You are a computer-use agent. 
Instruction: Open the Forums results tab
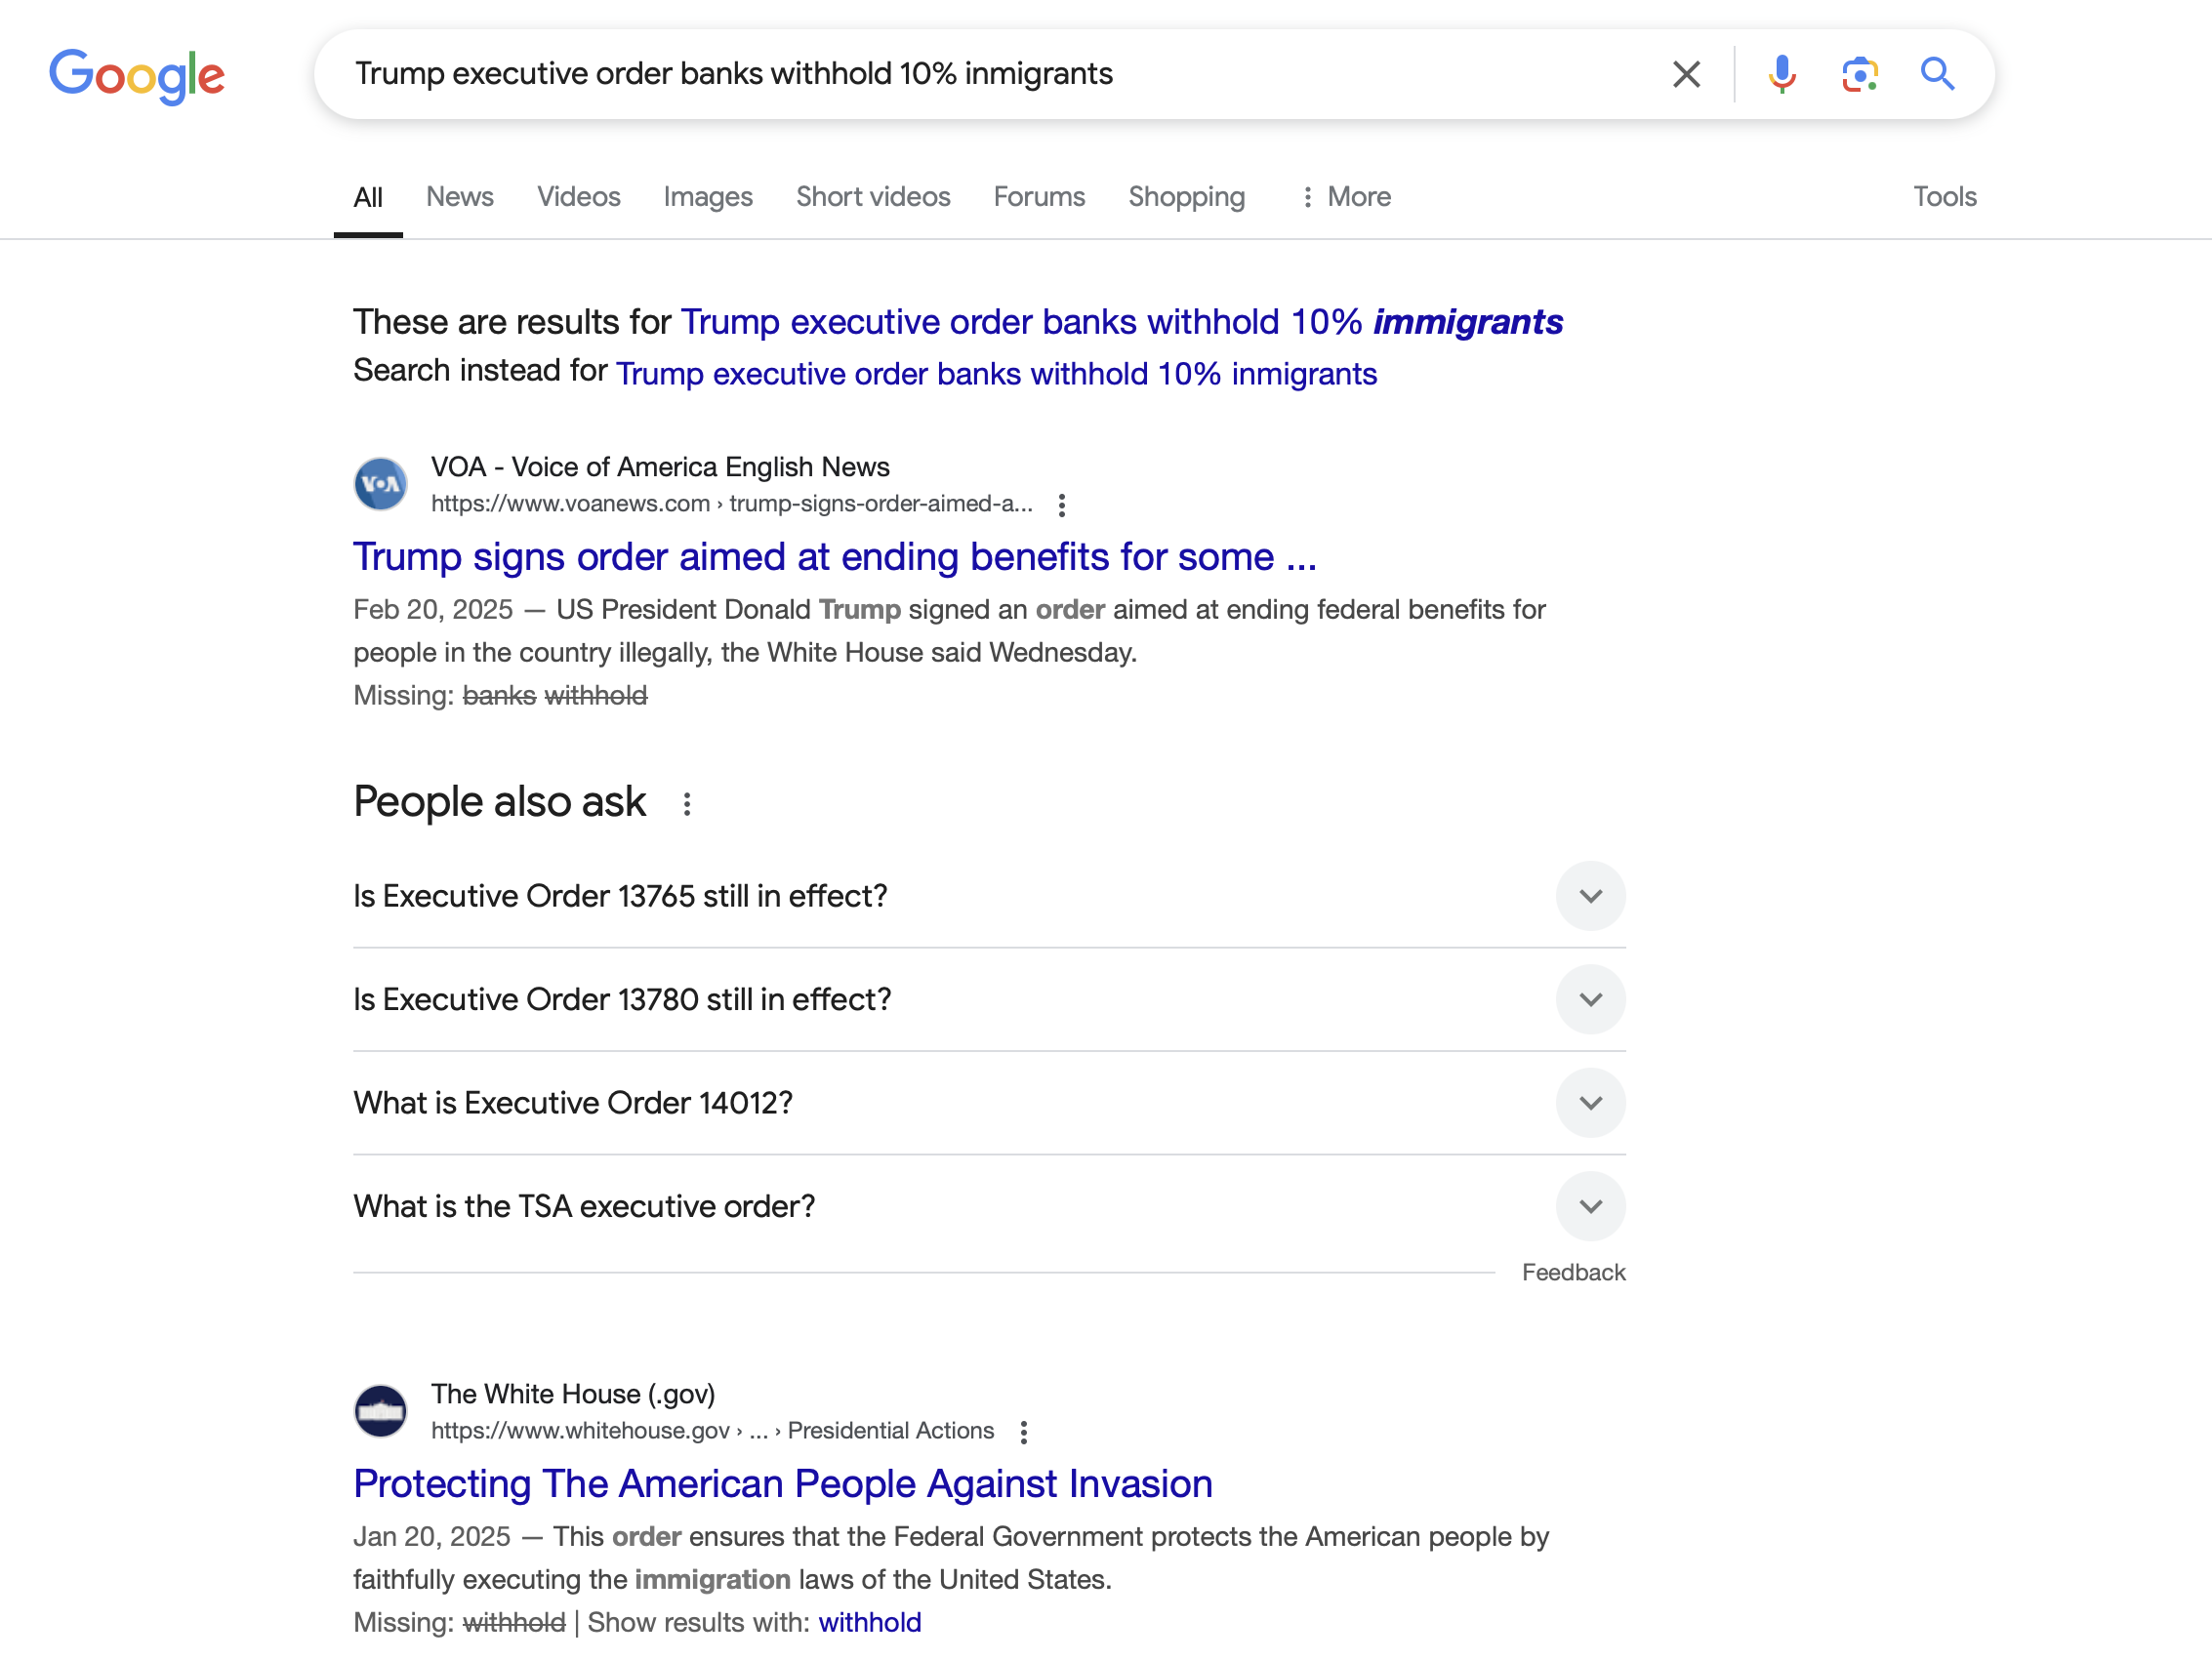(1038, 197)
